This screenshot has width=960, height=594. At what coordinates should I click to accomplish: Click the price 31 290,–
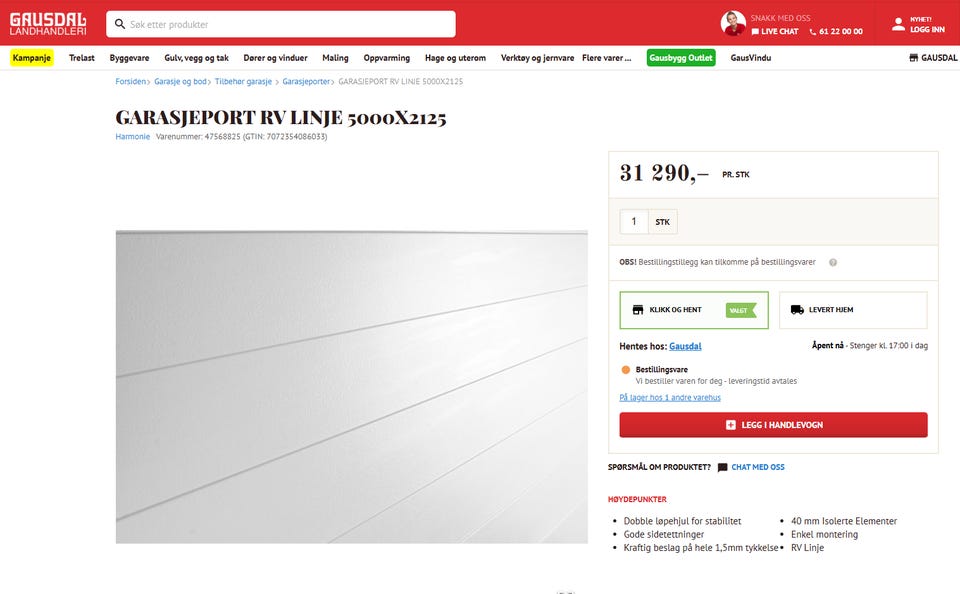coord(664,173)
